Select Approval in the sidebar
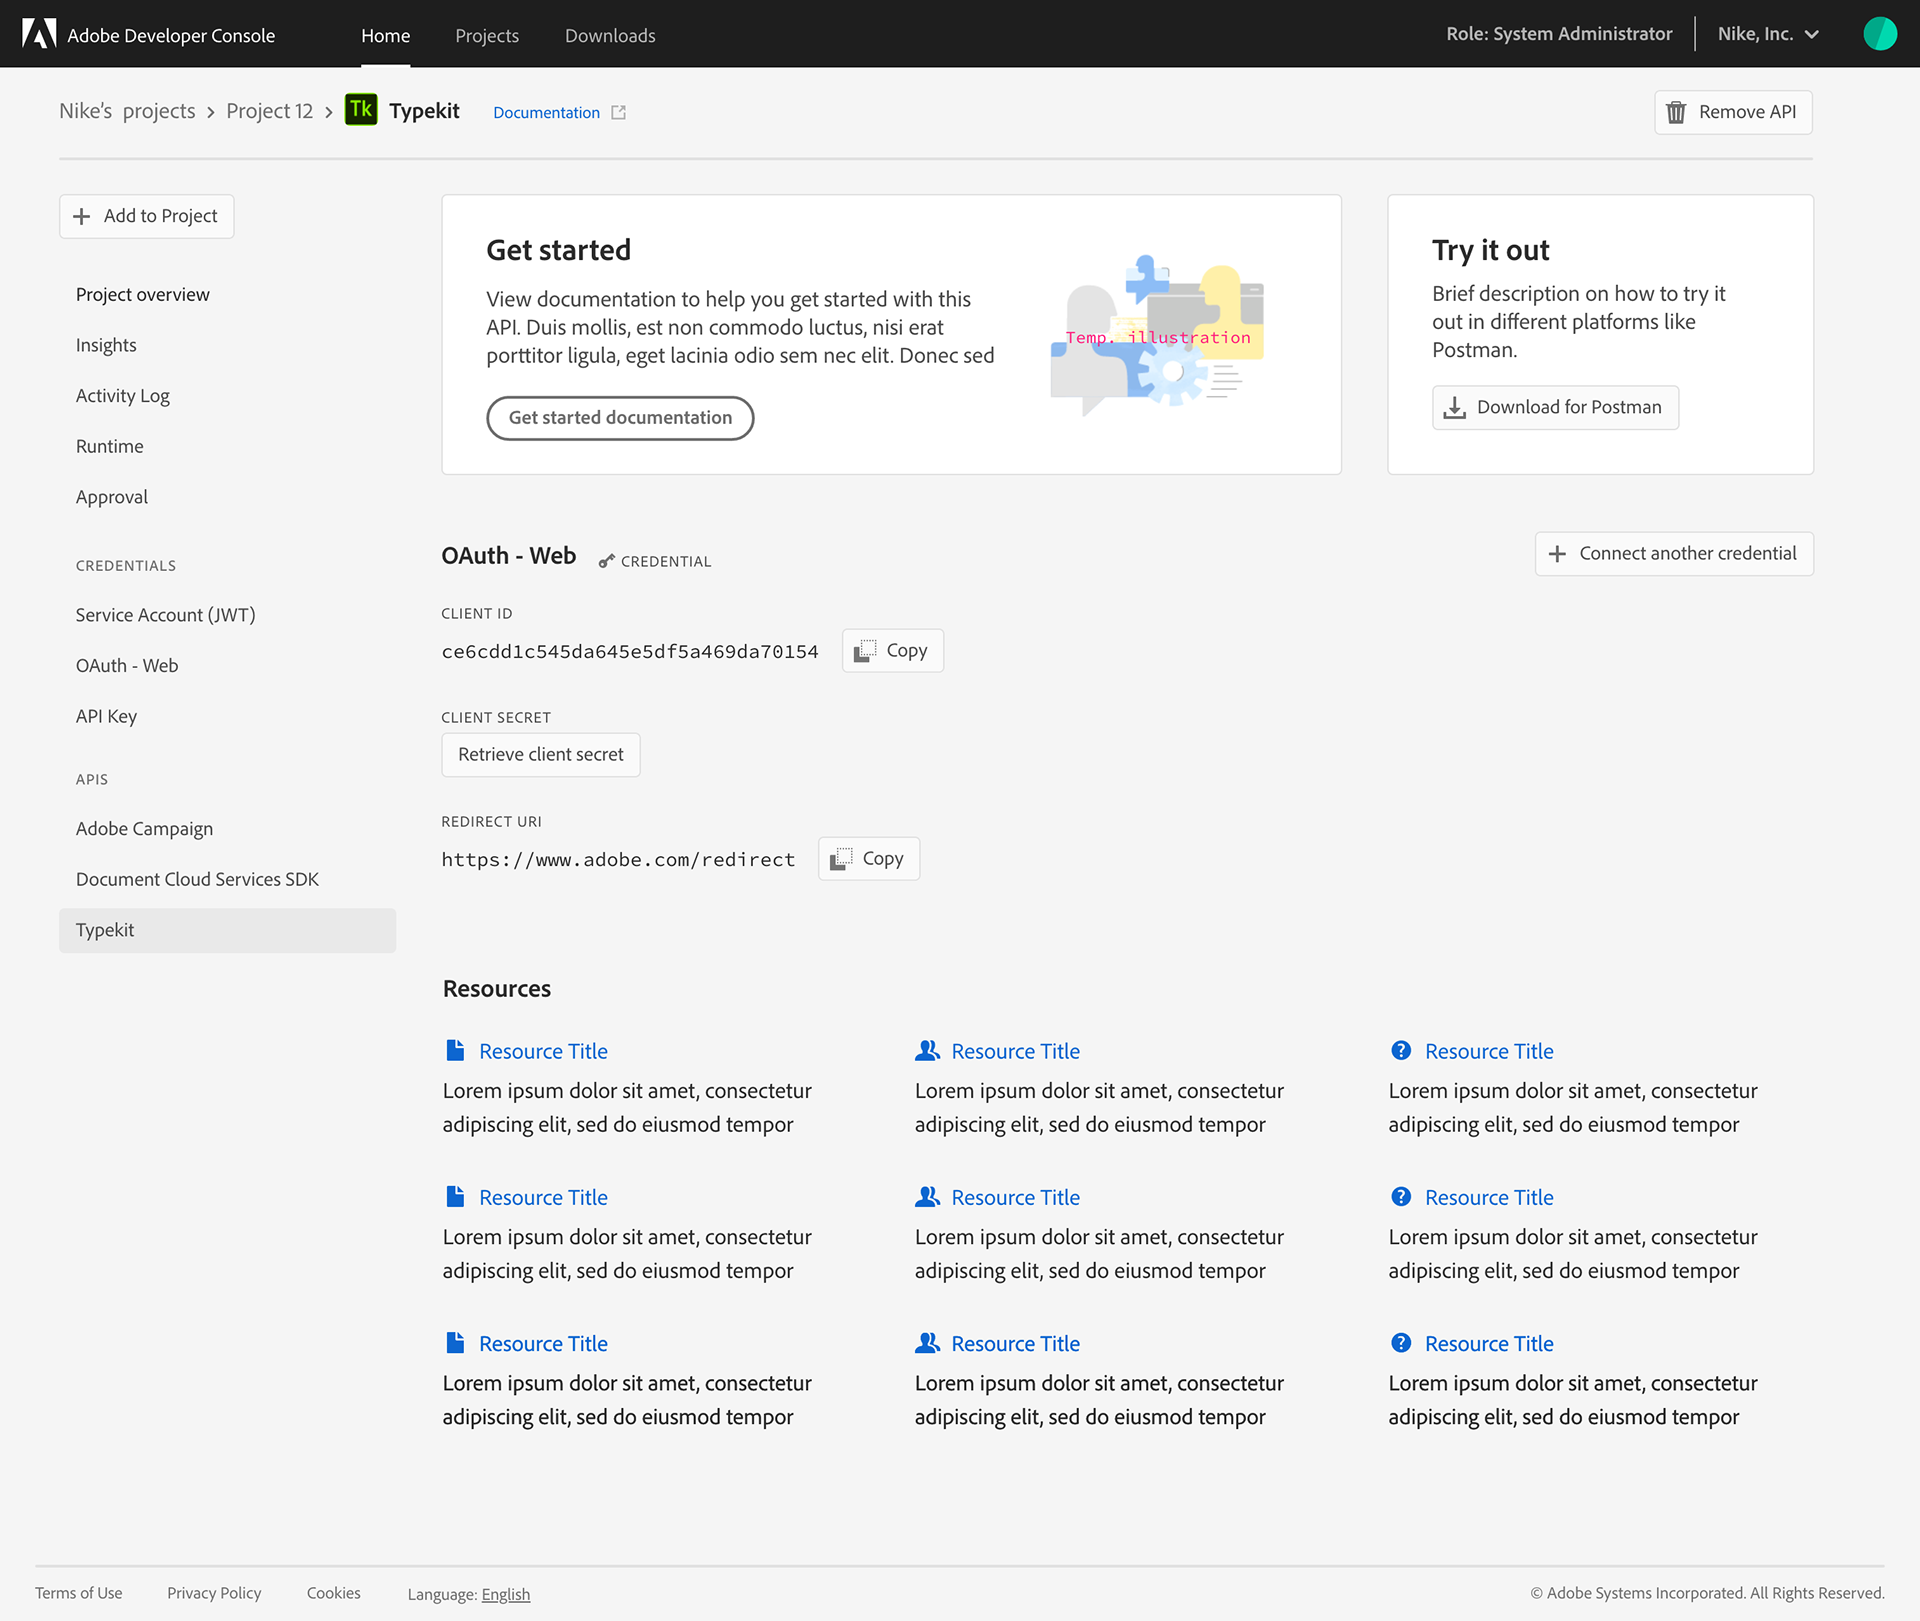 click(x=111, y=497)
